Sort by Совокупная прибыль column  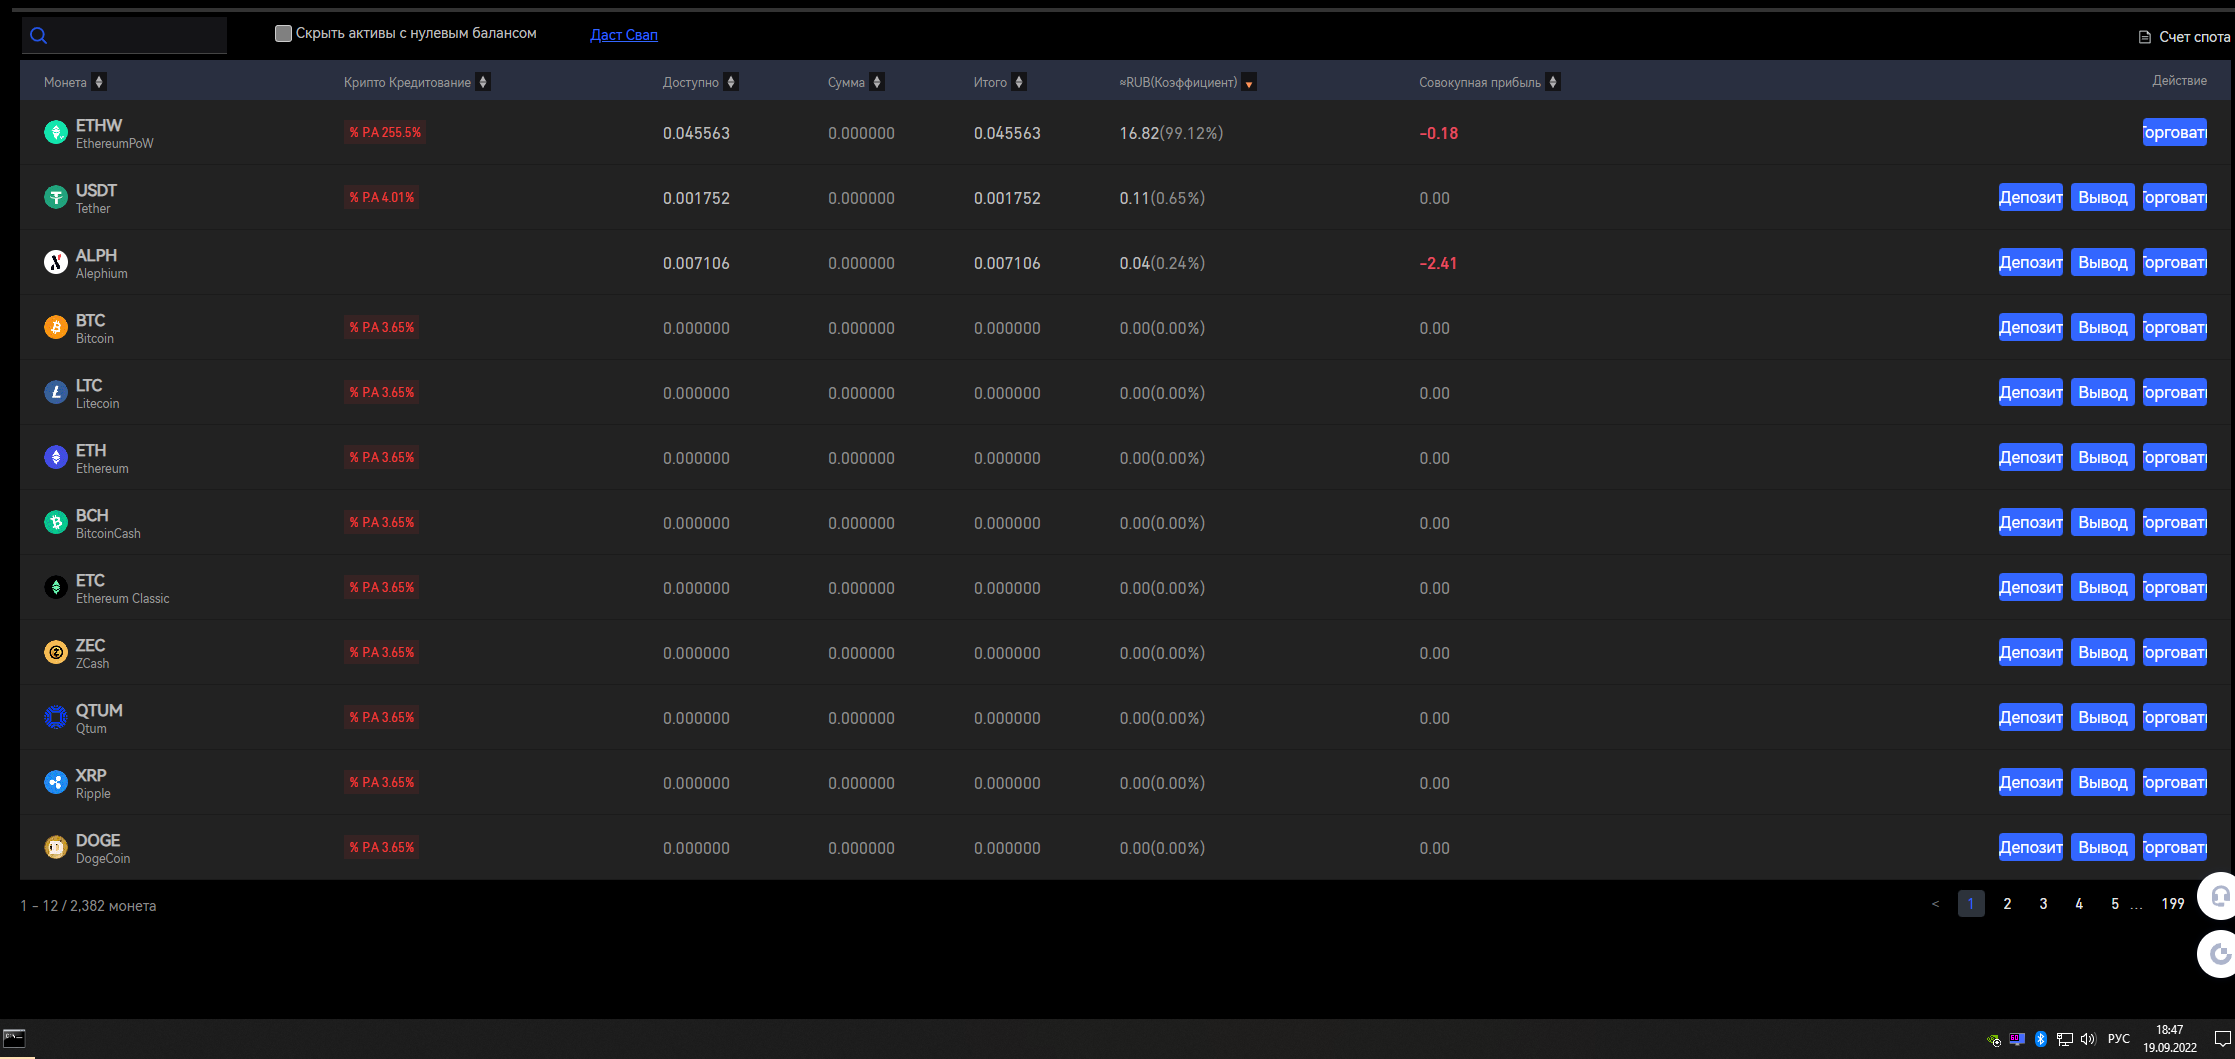1553,82
